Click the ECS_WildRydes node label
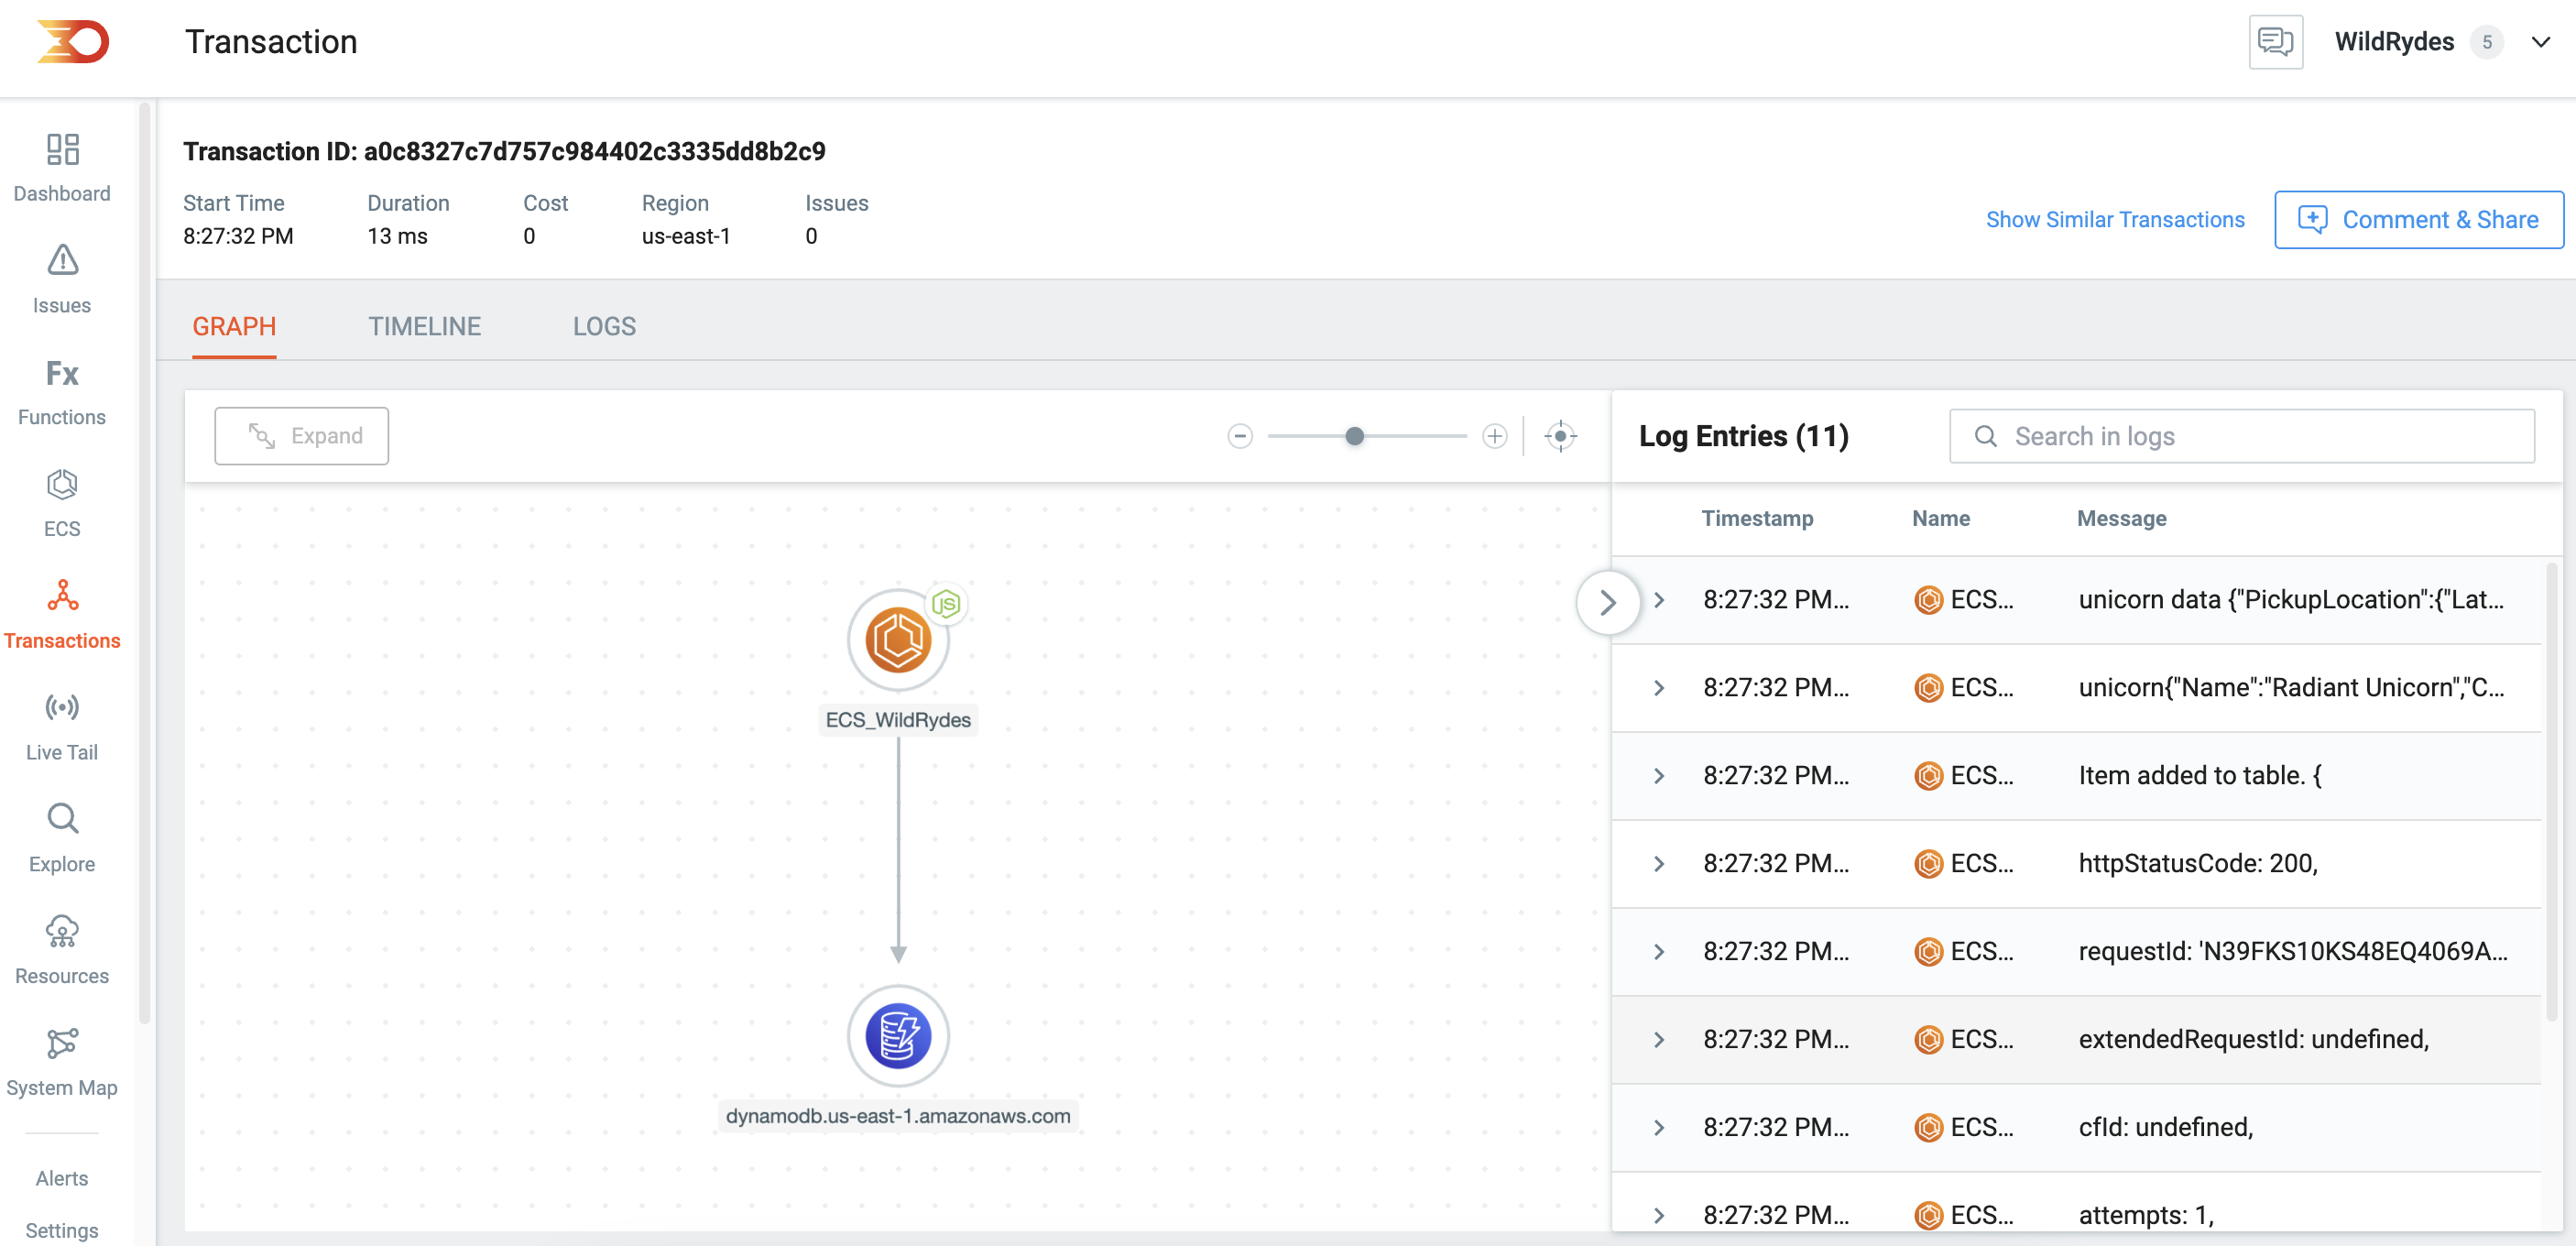The width and height of the screenshot is (2576, 1246). pos(898,720)
